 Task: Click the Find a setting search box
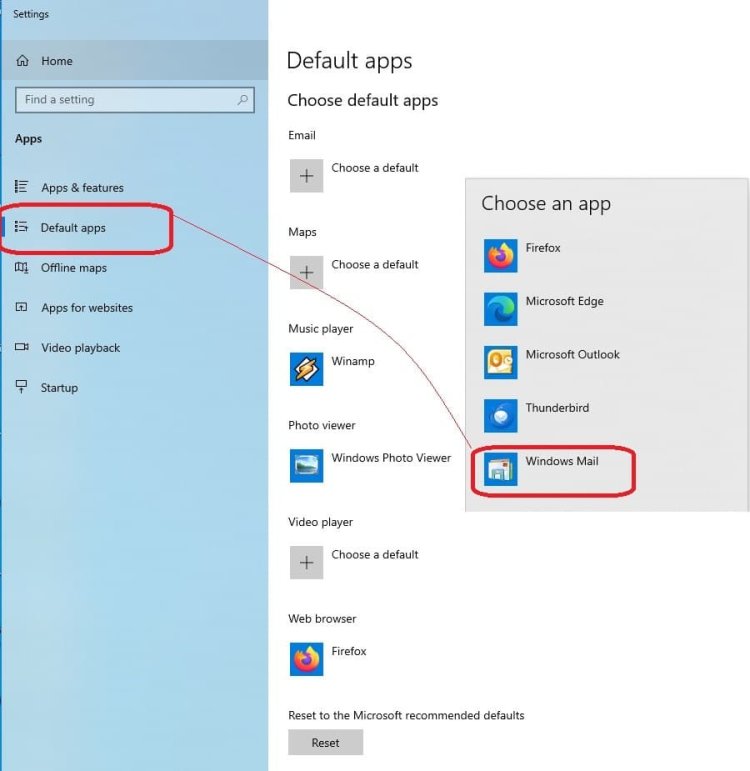tap(125, 100)
